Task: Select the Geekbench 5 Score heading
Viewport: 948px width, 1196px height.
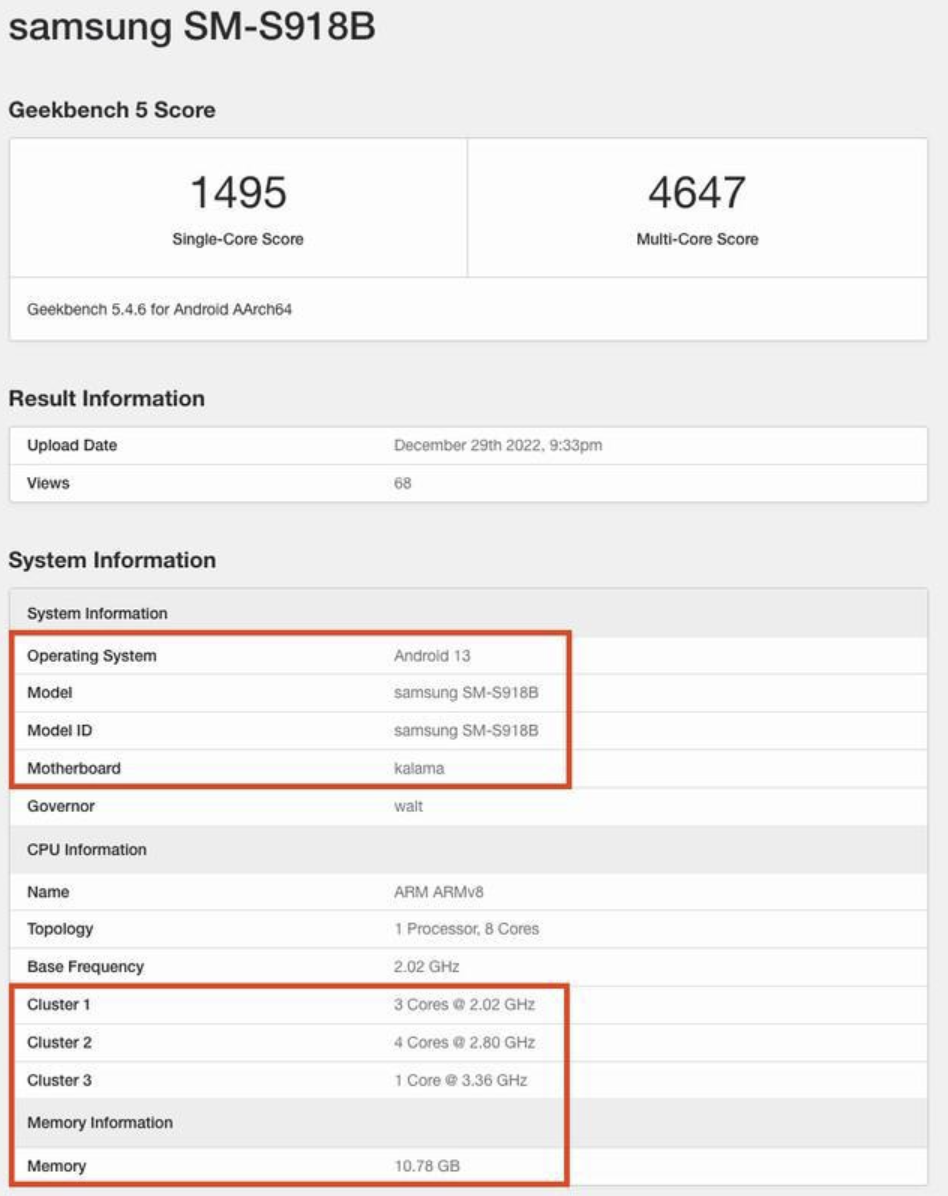Action: [x=112, y=110]
